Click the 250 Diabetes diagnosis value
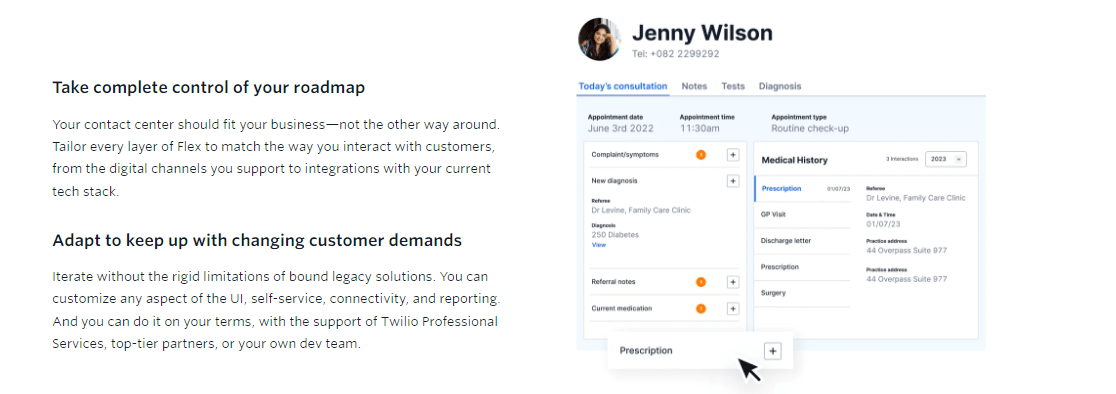 coord(615,235)
